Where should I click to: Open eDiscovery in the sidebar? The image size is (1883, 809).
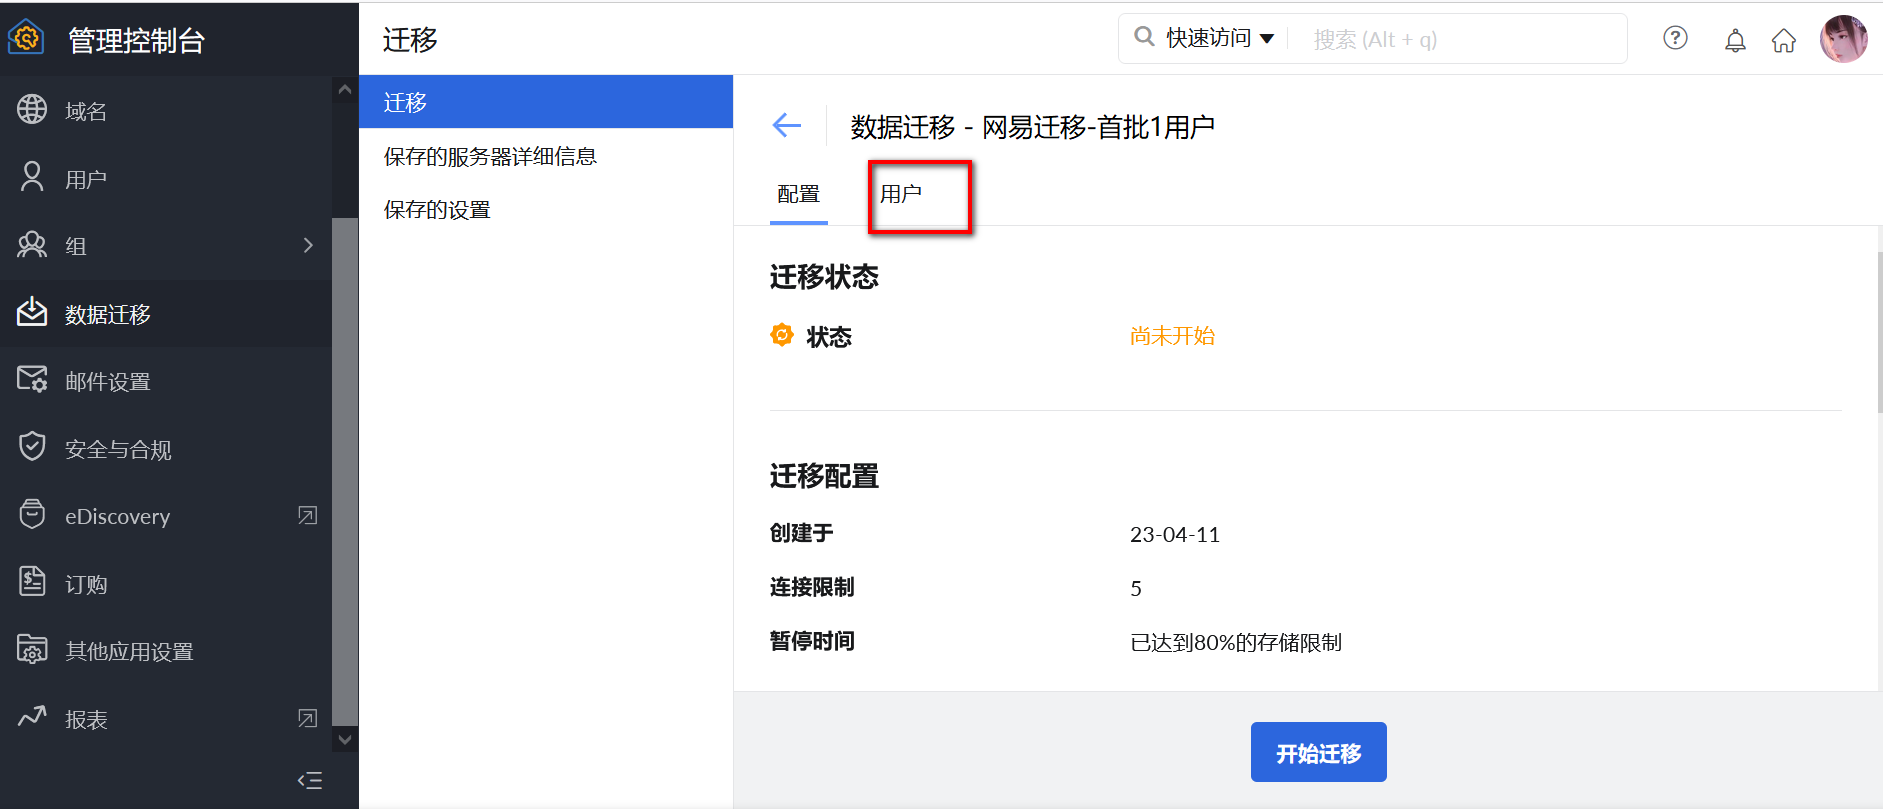pyautogui.click(x=117, y=516)
